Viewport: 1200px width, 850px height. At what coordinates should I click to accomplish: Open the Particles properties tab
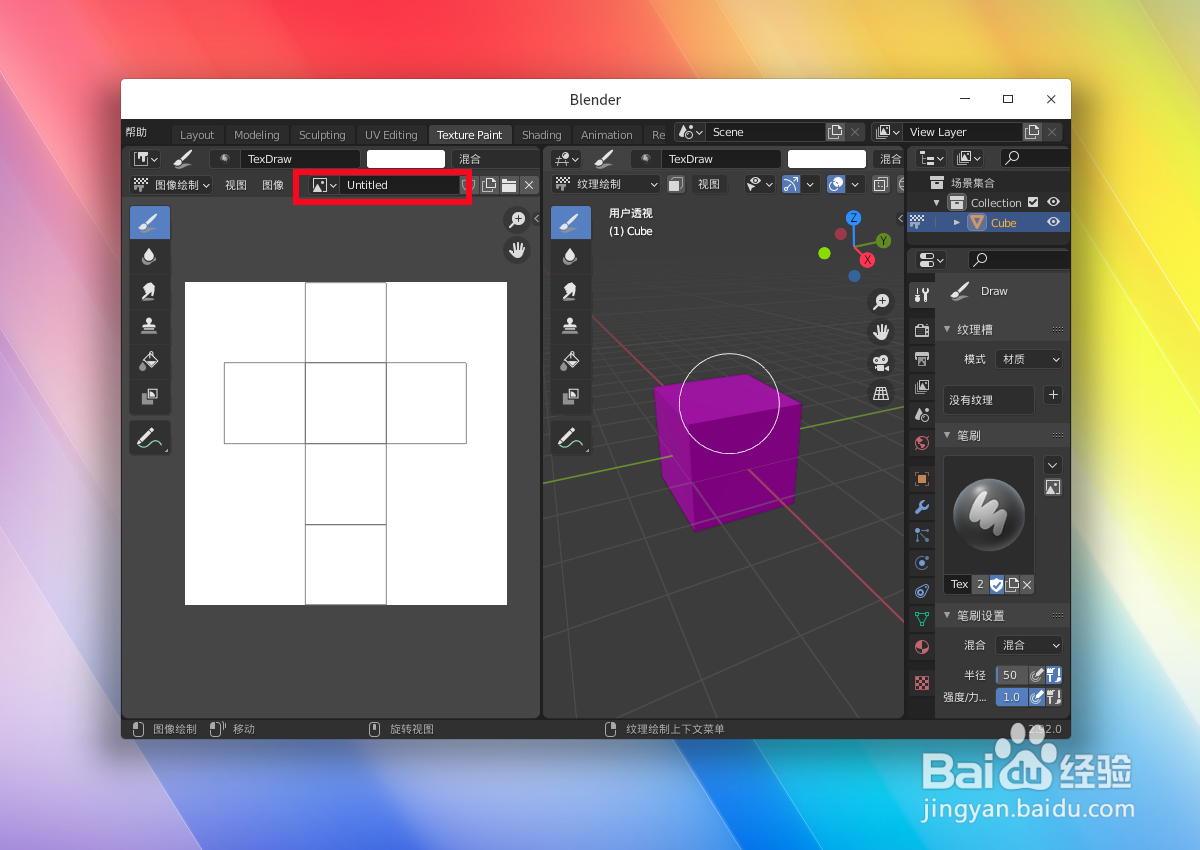click(922, 535)
